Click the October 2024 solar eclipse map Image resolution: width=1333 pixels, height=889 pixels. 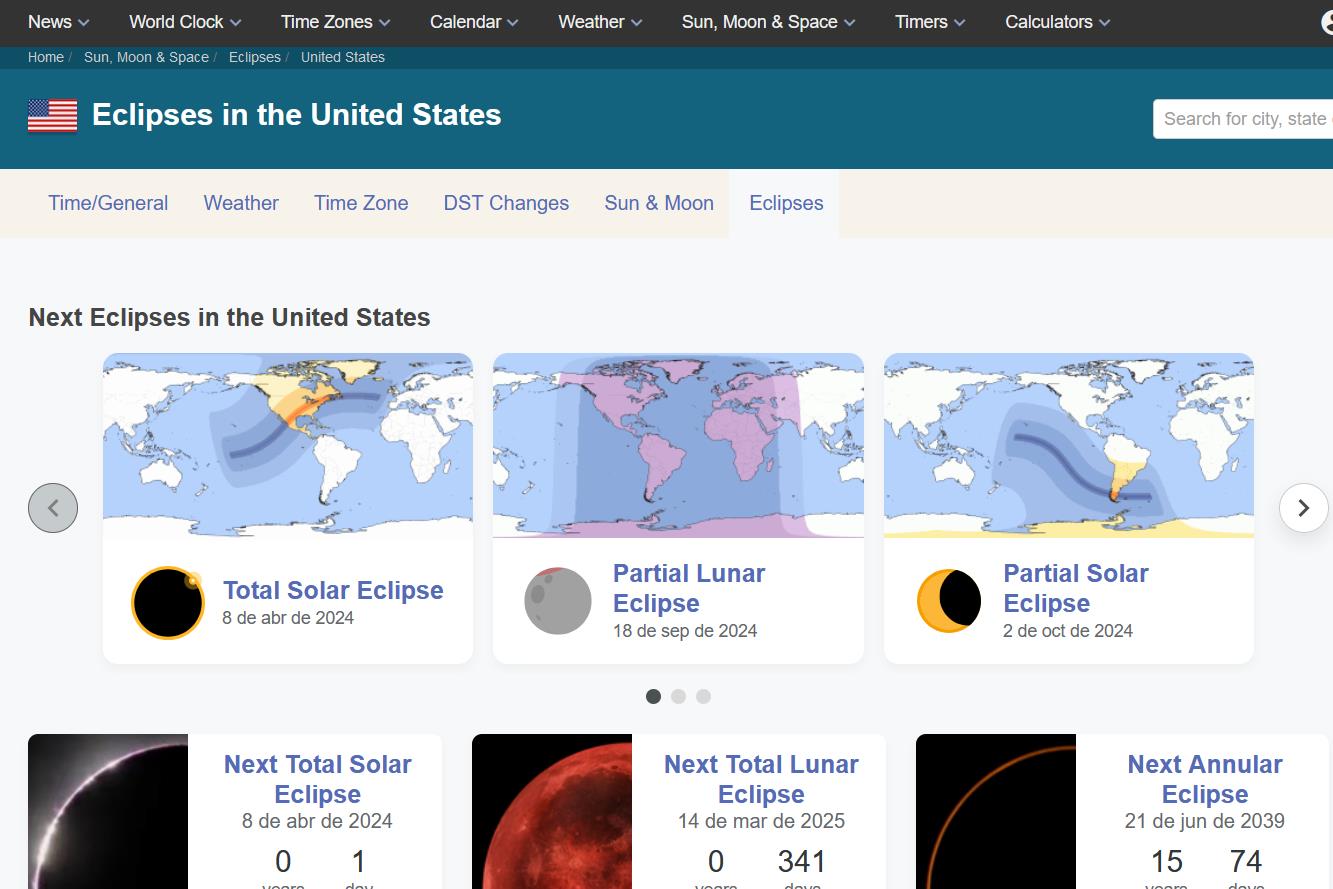click(1068, 445)
